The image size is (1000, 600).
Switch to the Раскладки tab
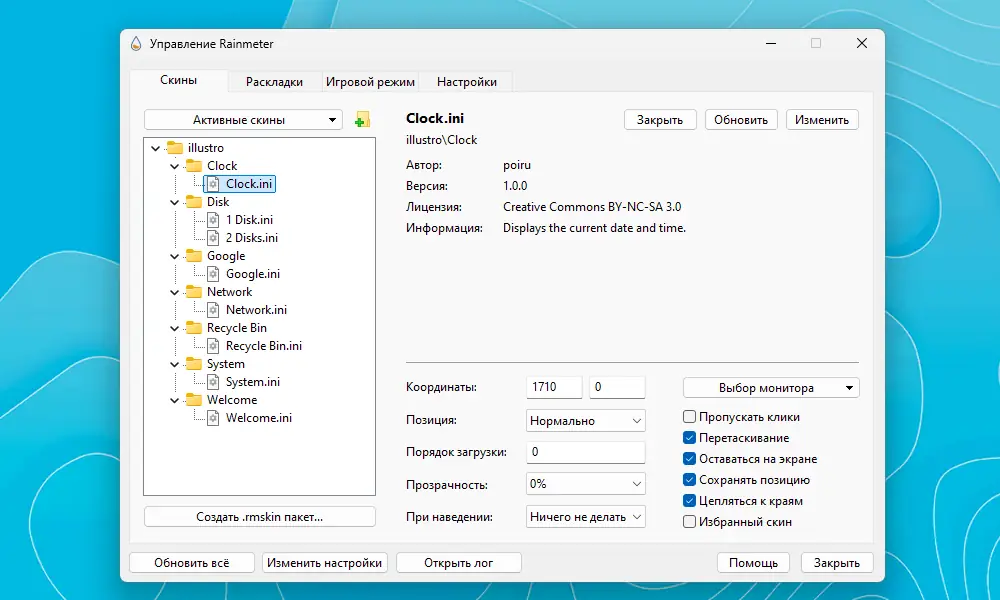coord(274,82)
